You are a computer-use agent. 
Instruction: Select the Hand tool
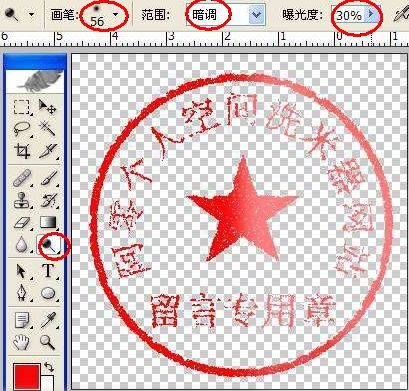click(22, 342)
